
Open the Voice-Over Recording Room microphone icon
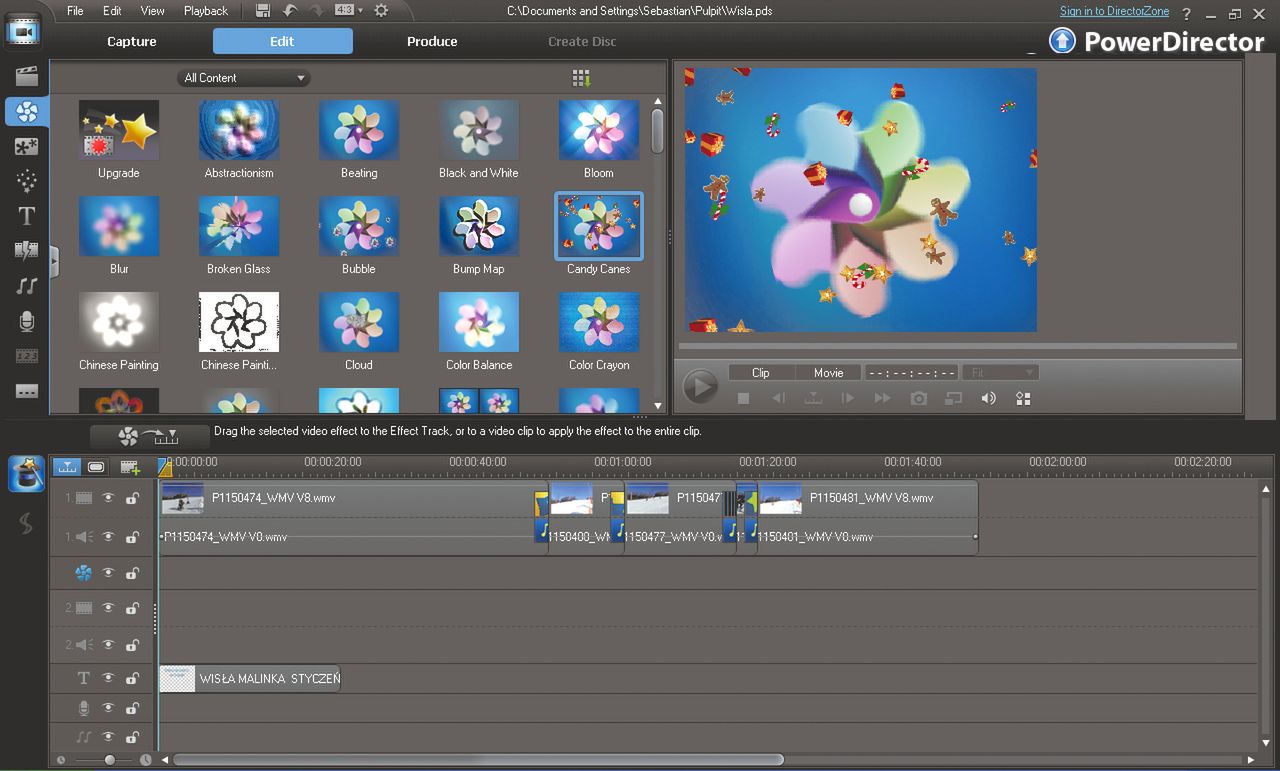coord(26,321)
